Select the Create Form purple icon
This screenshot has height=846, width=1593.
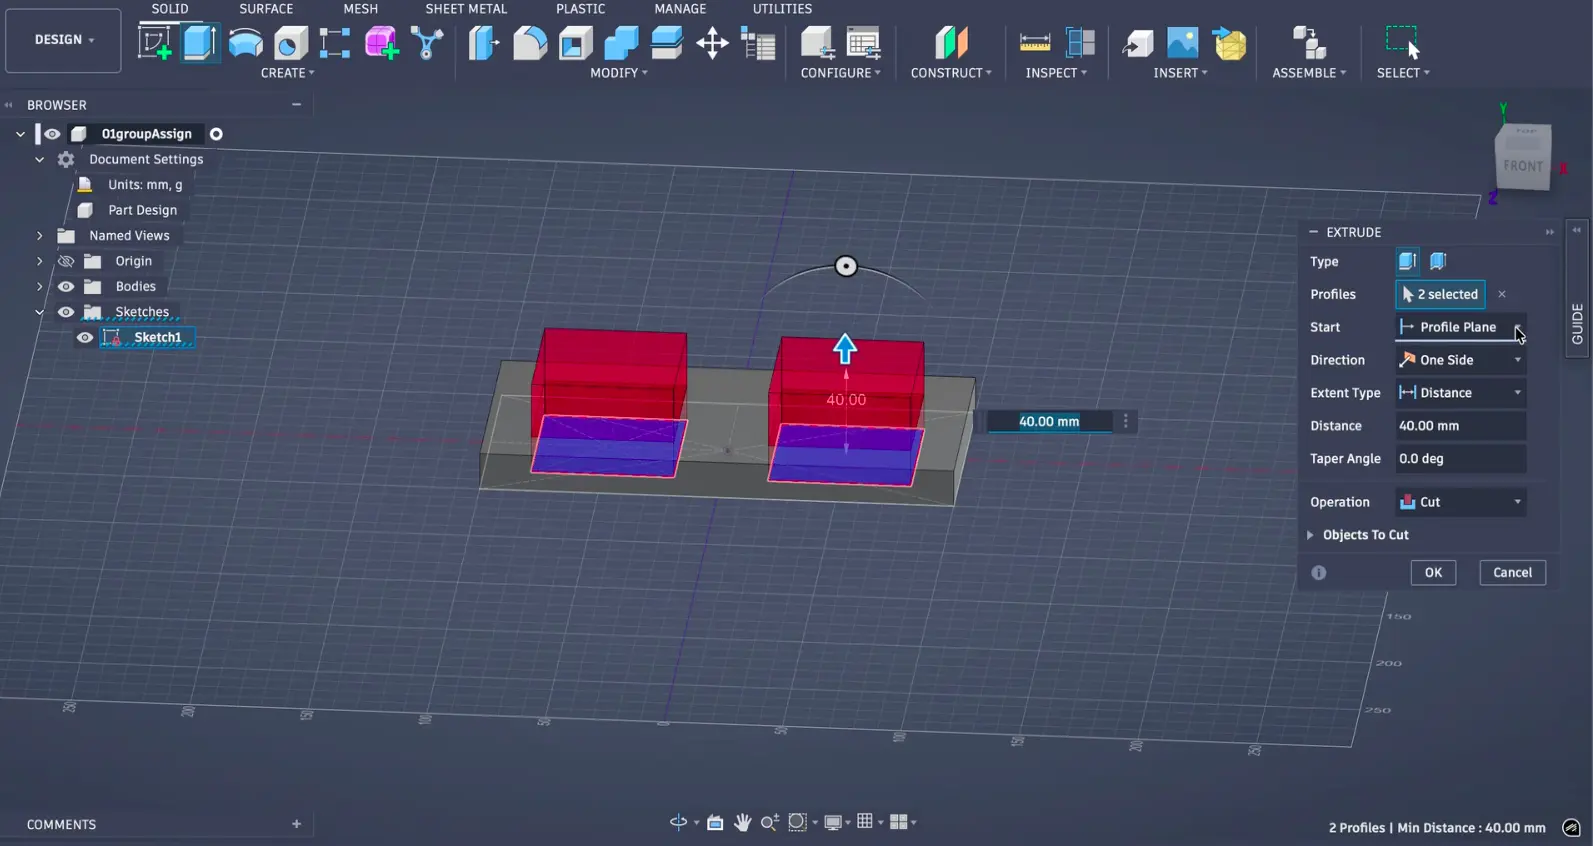click(381, 43)
